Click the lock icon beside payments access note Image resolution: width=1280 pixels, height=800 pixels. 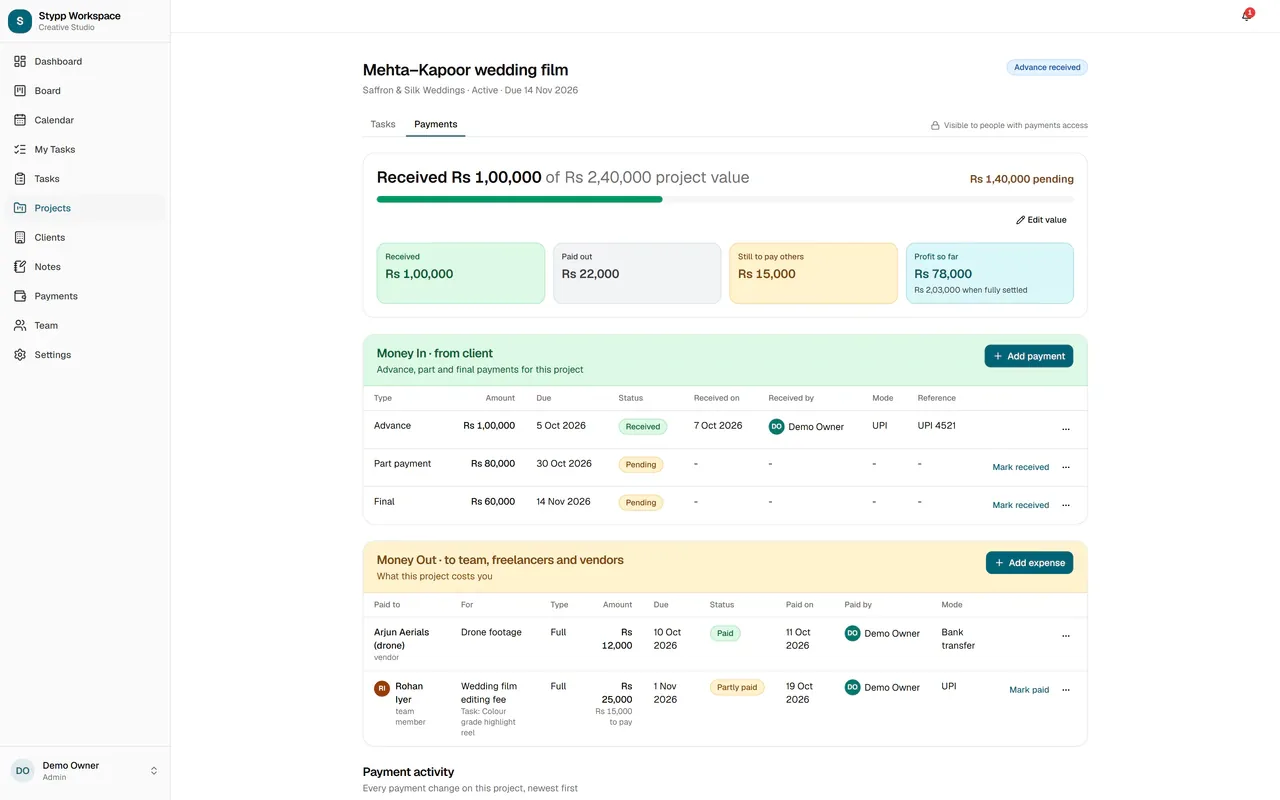click(935, 126)
